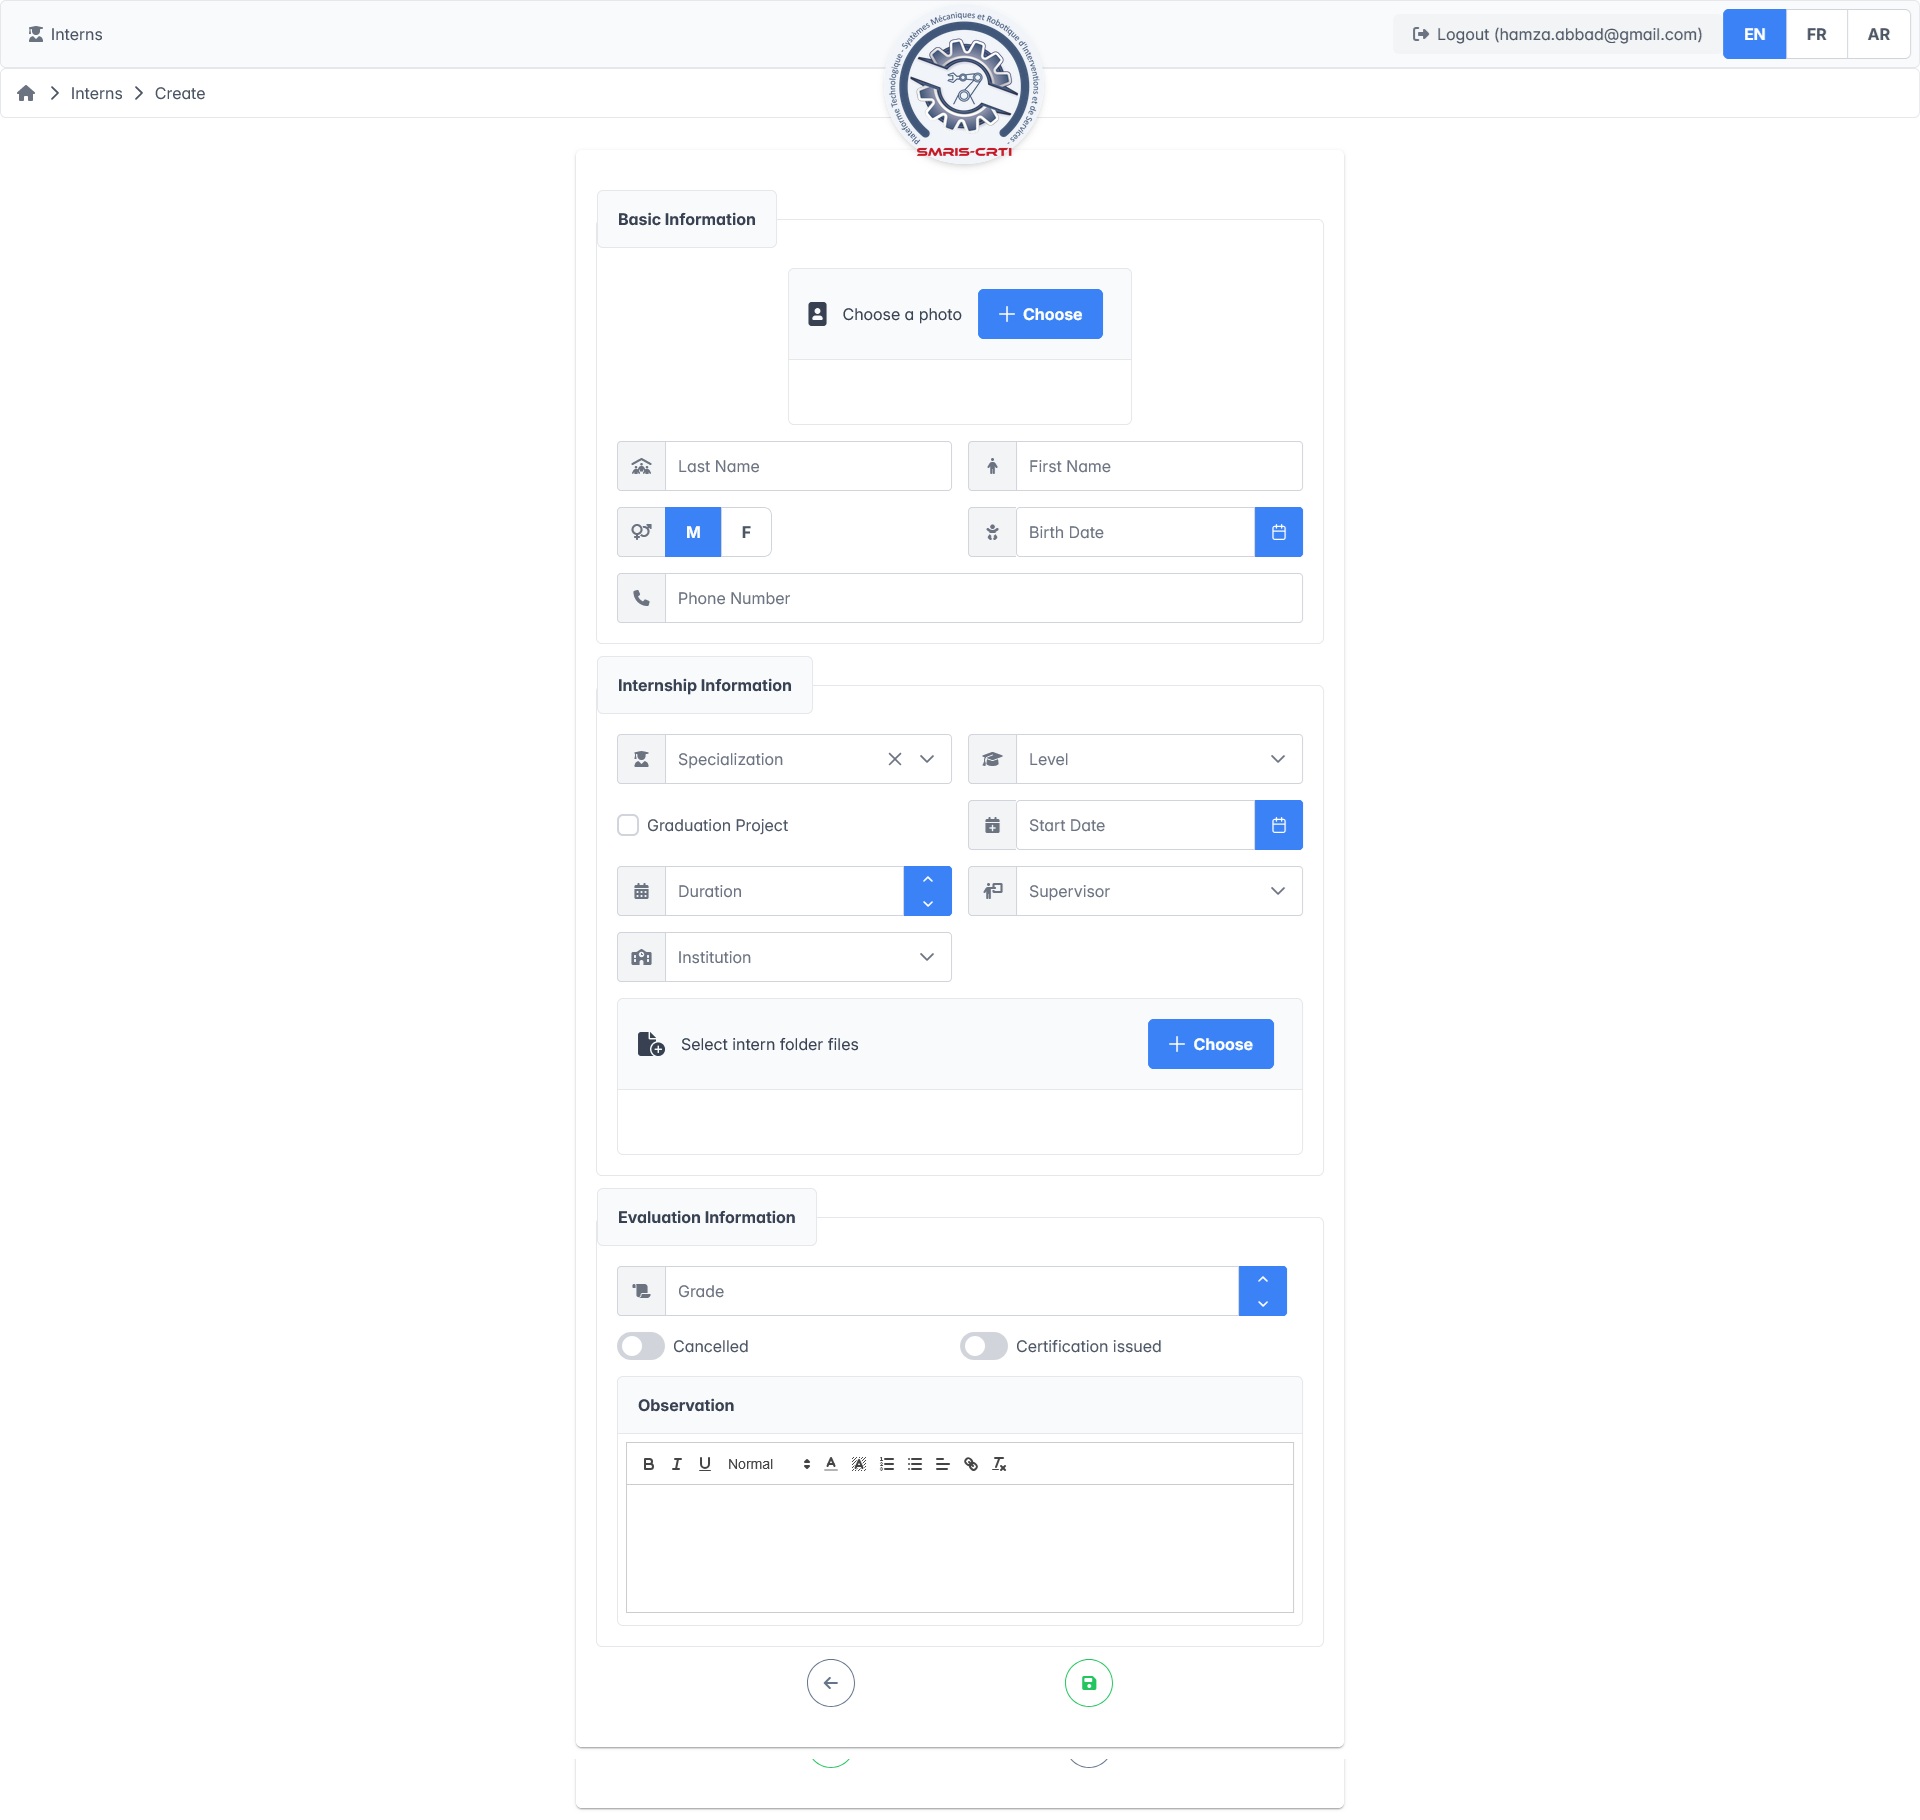Open the start date calendar picker
1920x1820 pixels.
1278,825
